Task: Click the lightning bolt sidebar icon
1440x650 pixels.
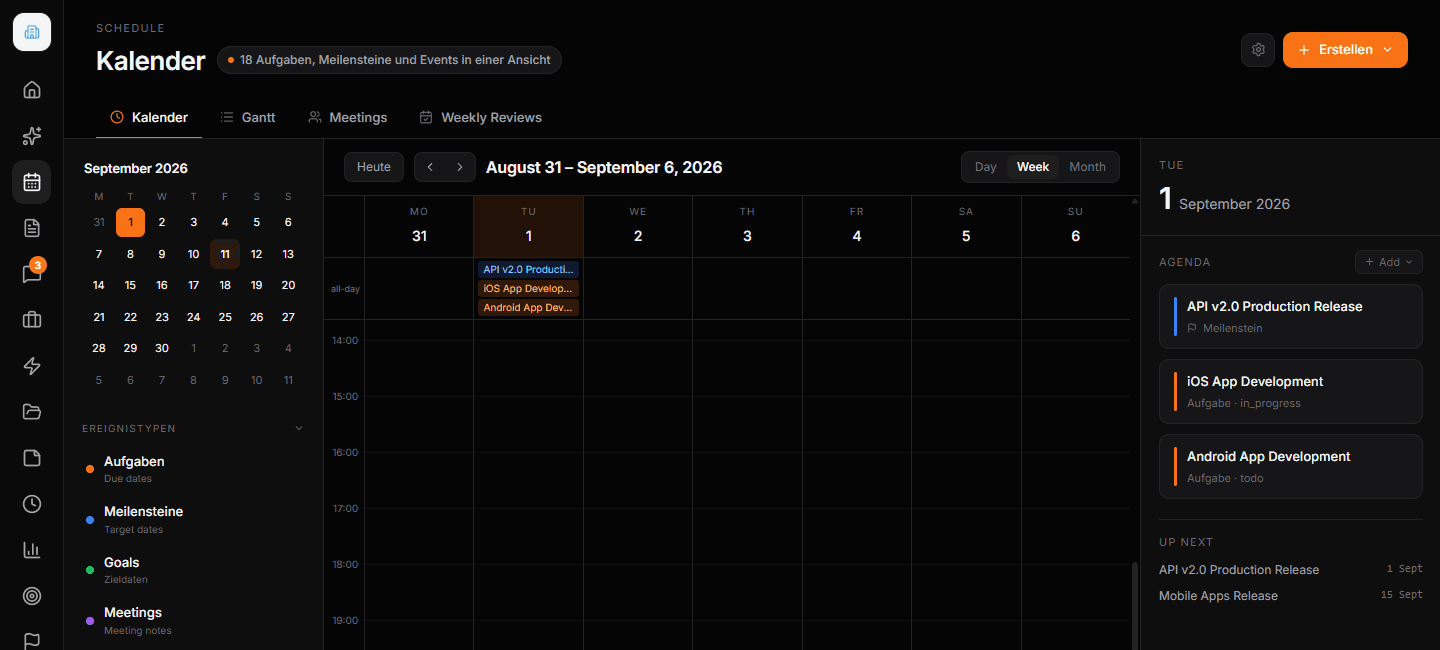Action: [x=32, y=366]
